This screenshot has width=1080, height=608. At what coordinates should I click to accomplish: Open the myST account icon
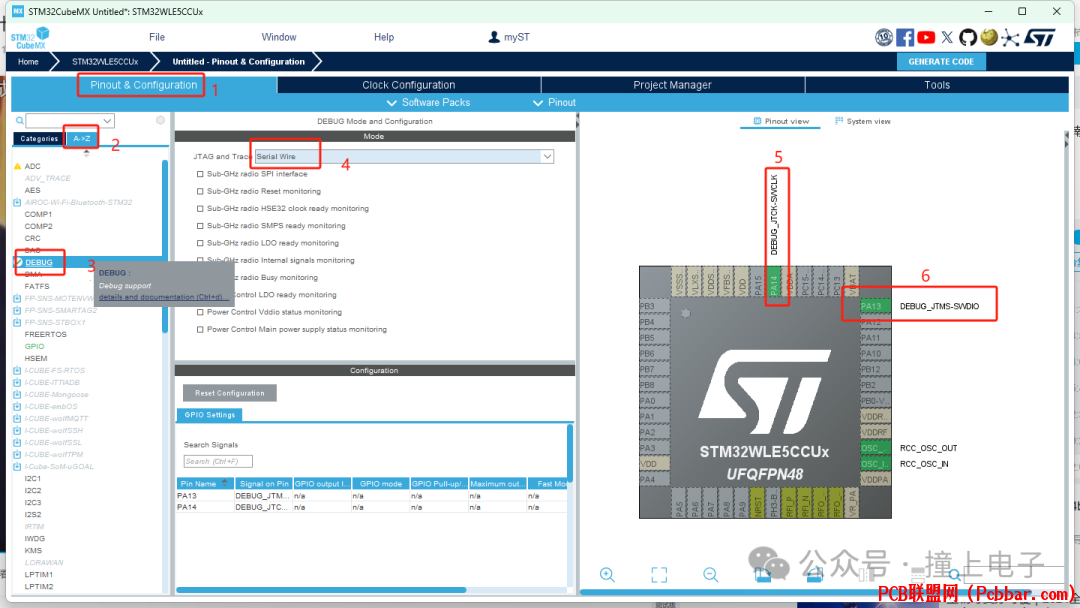tap(494, 37)
